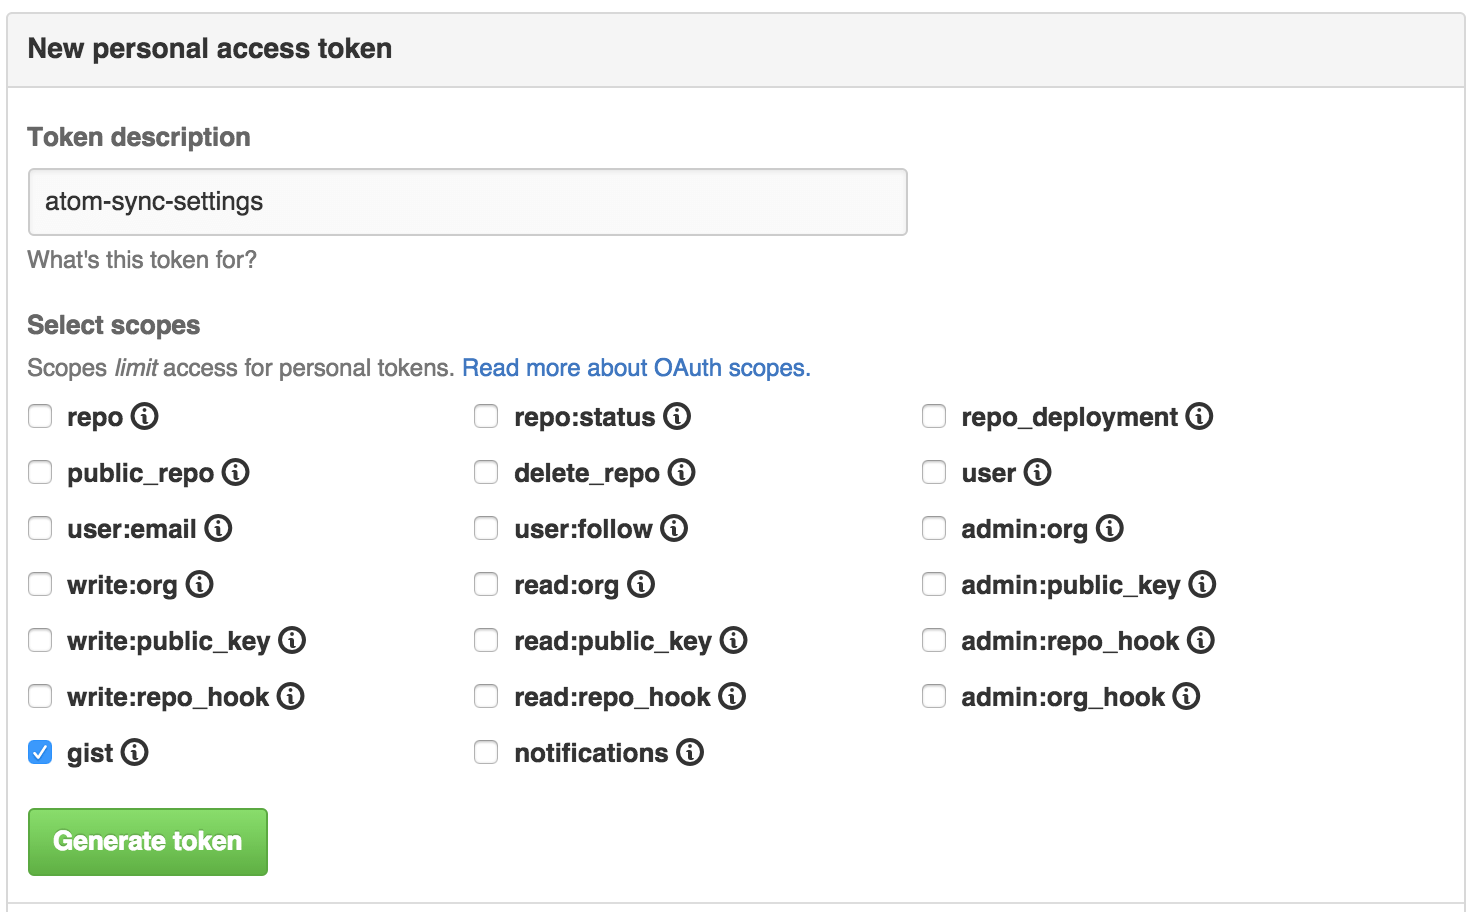Enable the admin:public_key checkbox
This screenshot has width=1474, height=912.
point(934,584)
